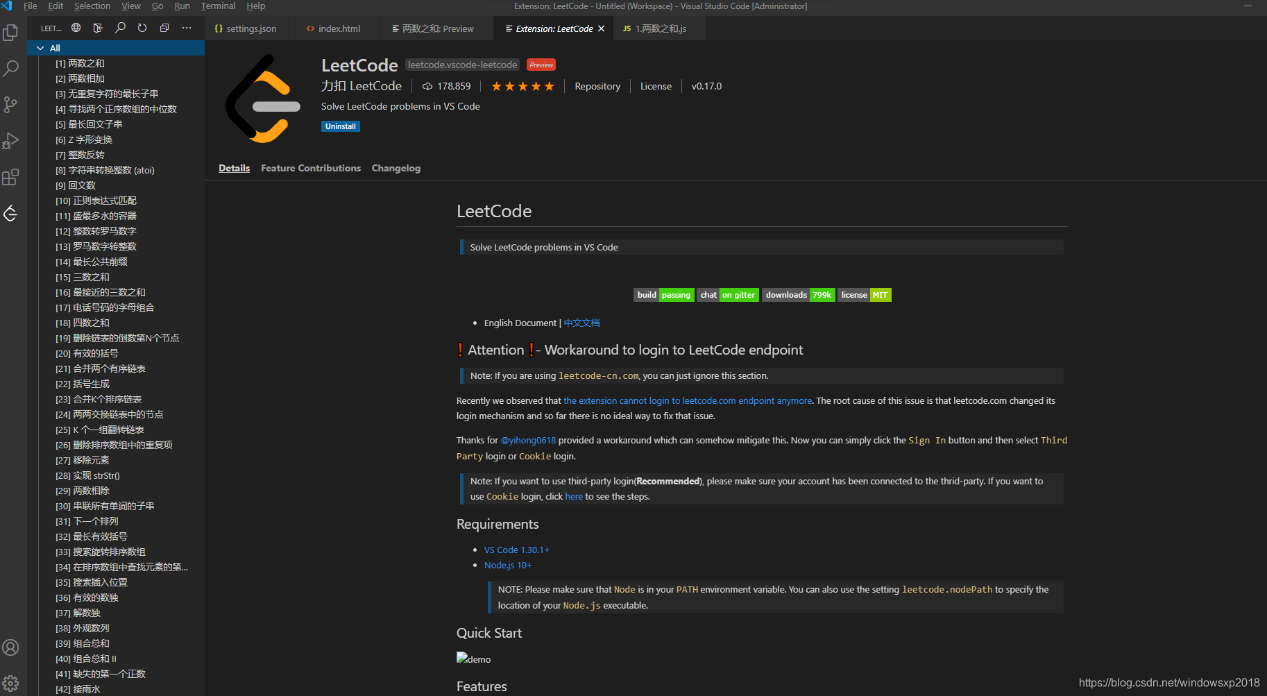Click the 'here' link for Cookie login steps
Viewport: 1267px width, 696px height.
[x=573, y=497]
